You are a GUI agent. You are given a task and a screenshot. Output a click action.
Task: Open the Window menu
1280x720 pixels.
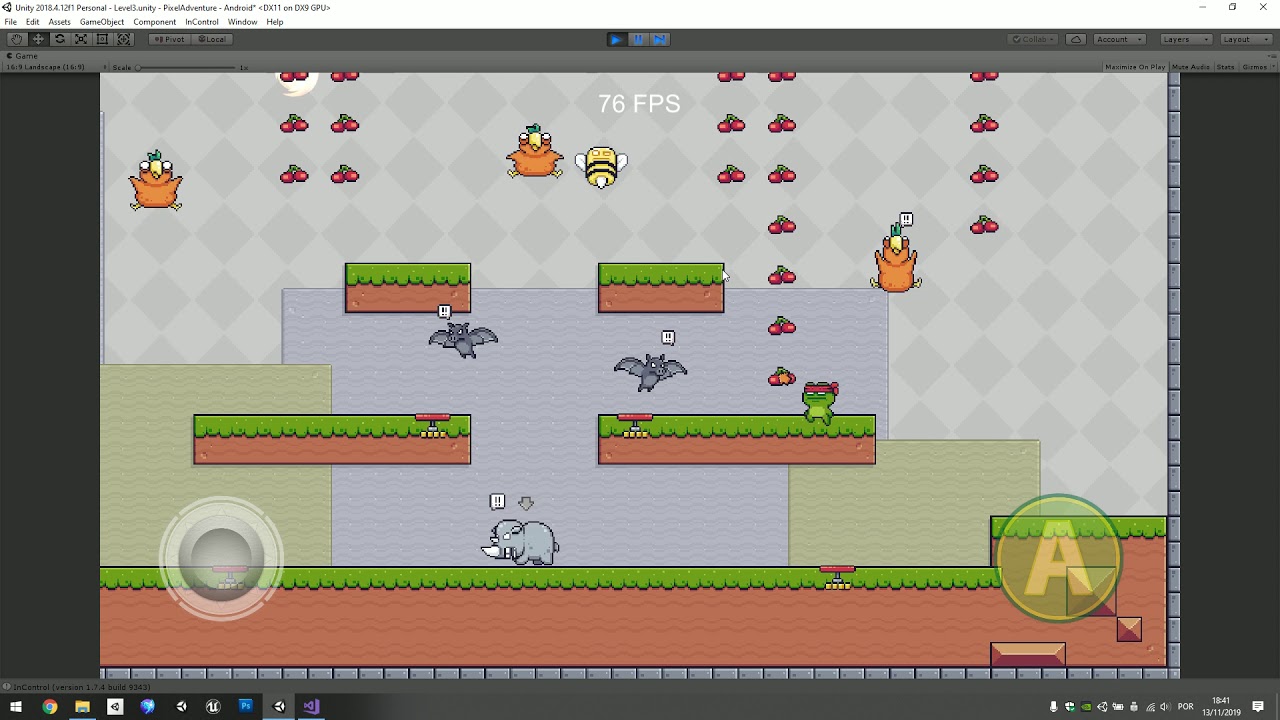click(x=242, y=22)
